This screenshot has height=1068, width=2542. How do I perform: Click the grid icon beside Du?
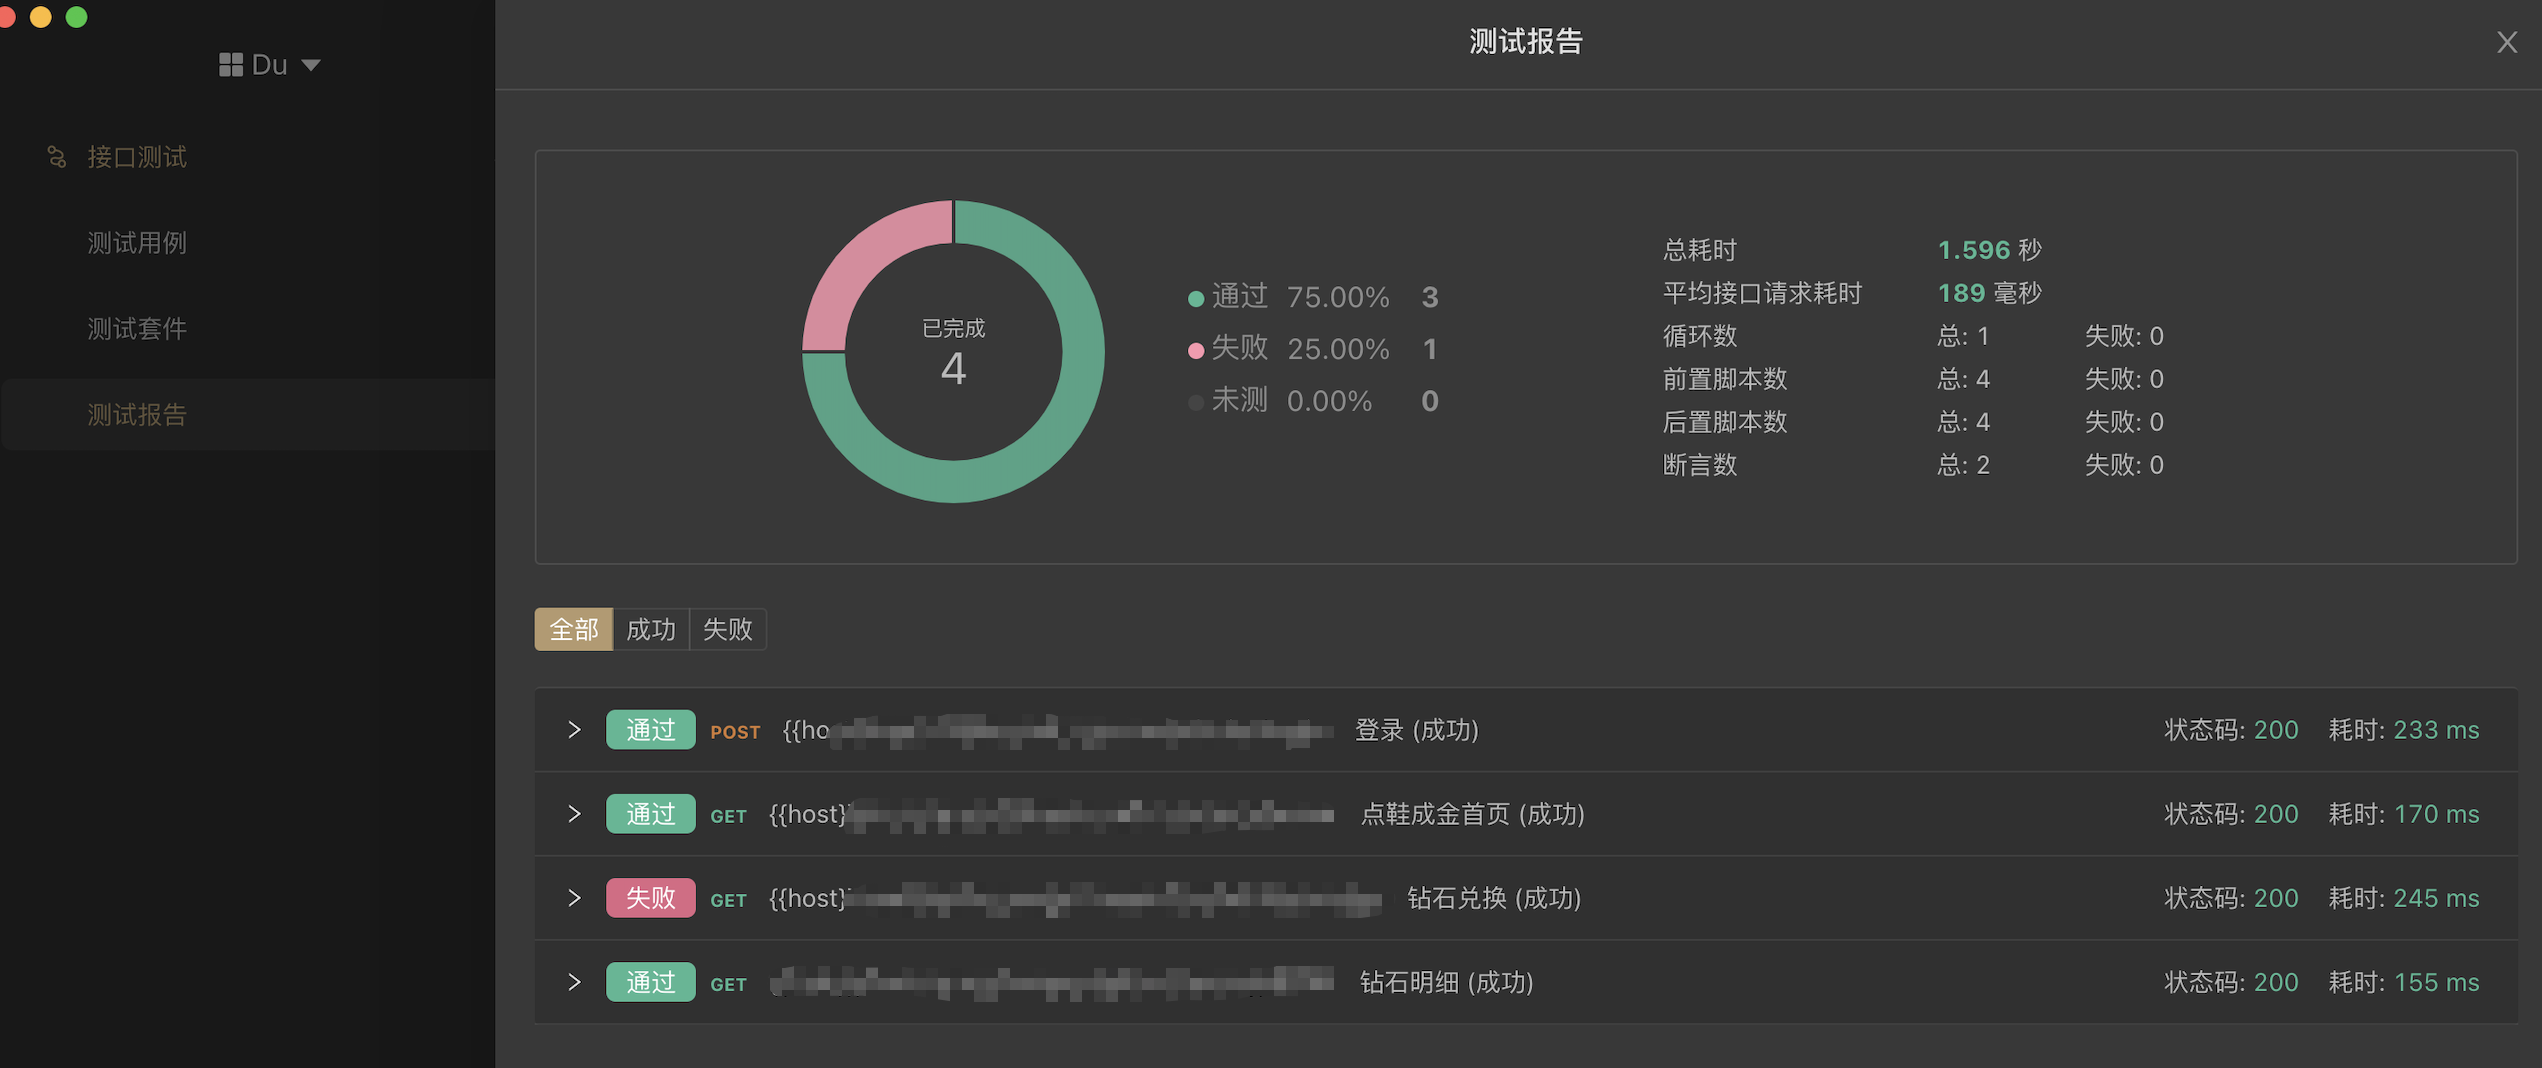click(230, 65)
